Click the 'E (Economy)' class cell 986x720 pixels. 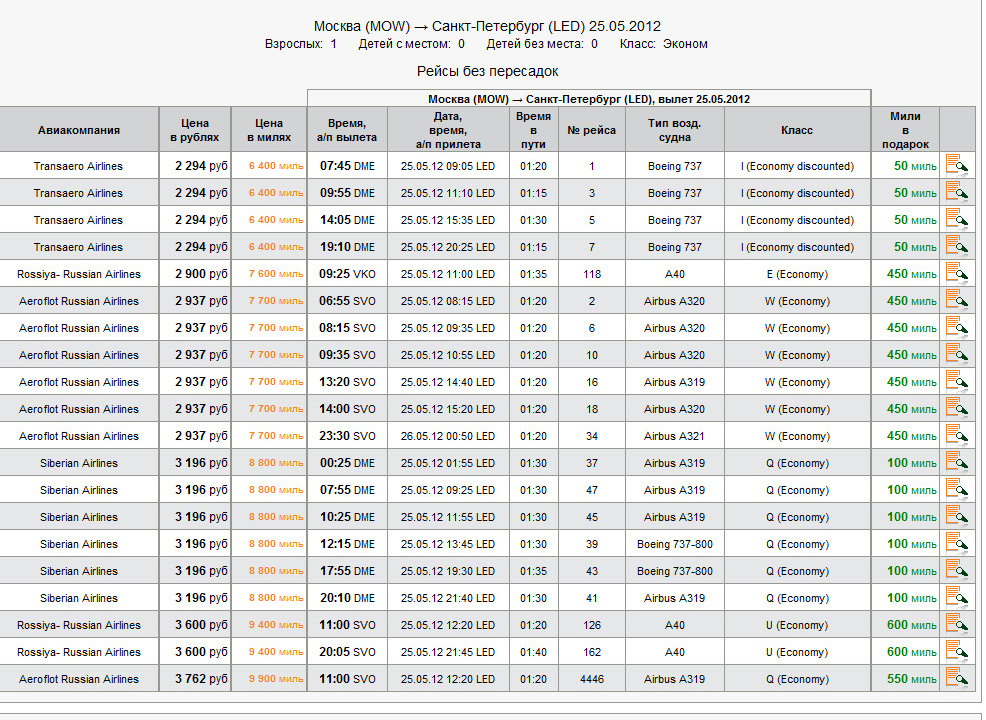(797, 274)
